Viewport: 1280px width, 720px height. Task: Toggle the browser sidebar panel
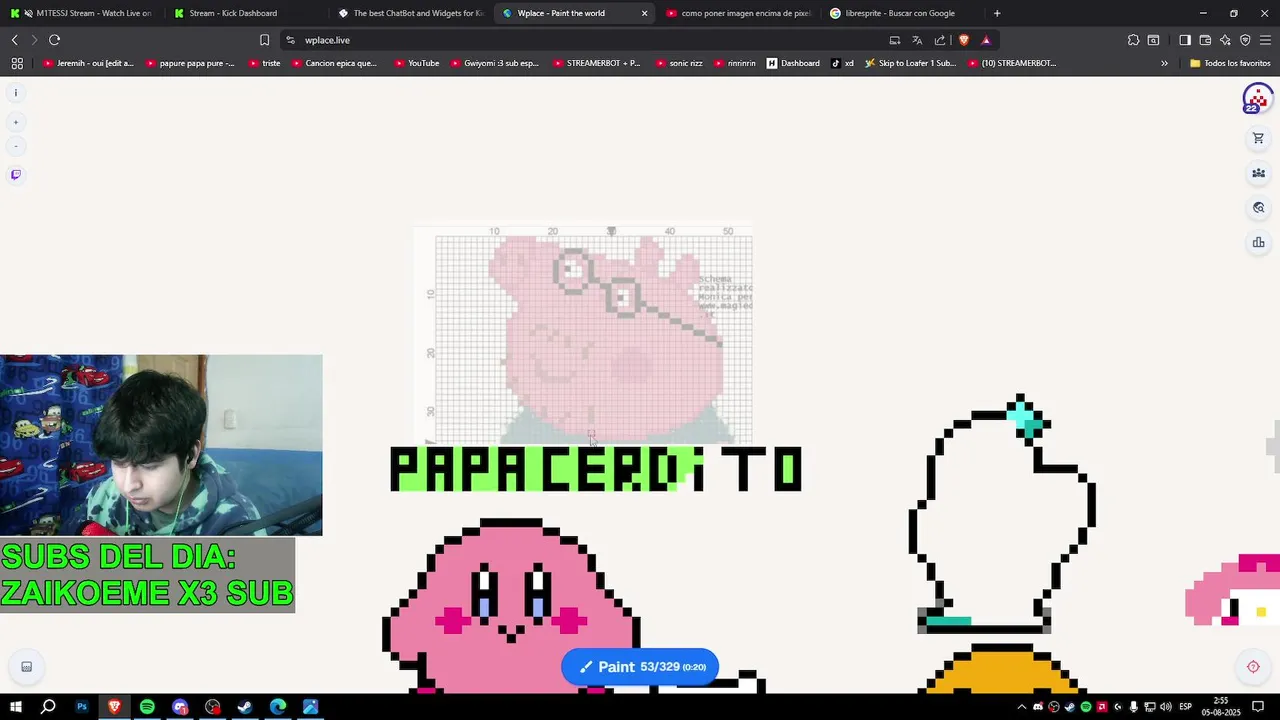(1185, 40)
